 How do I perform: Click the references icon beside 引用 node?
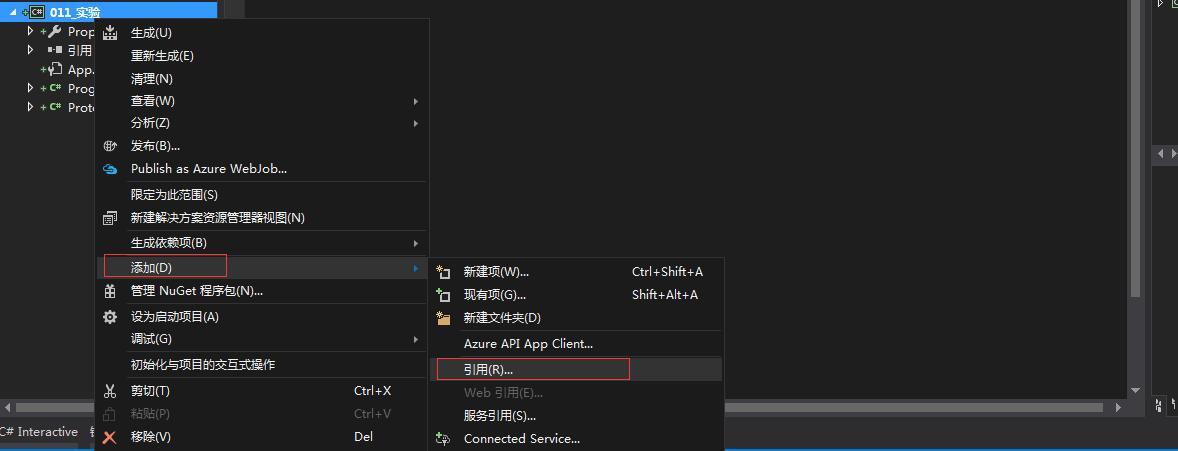[x=55, y=50]
